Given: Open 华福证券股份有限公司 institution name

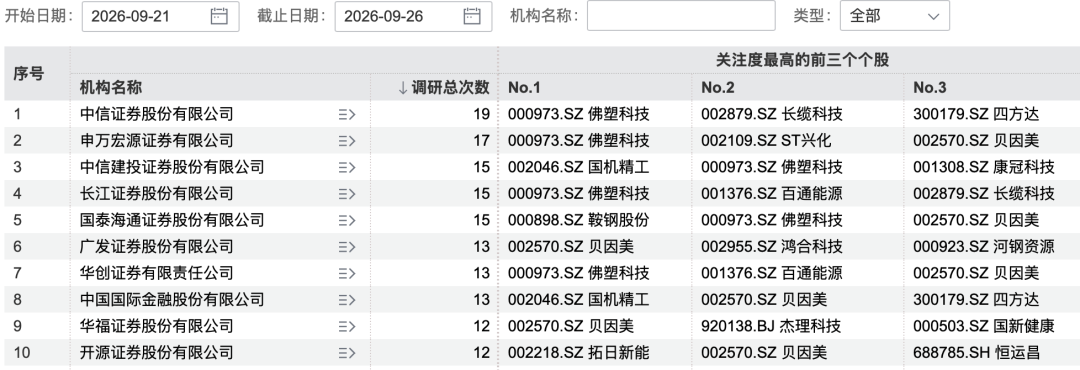Looking at the screenshot, I should pyautogui.click(x=156, y=327).
